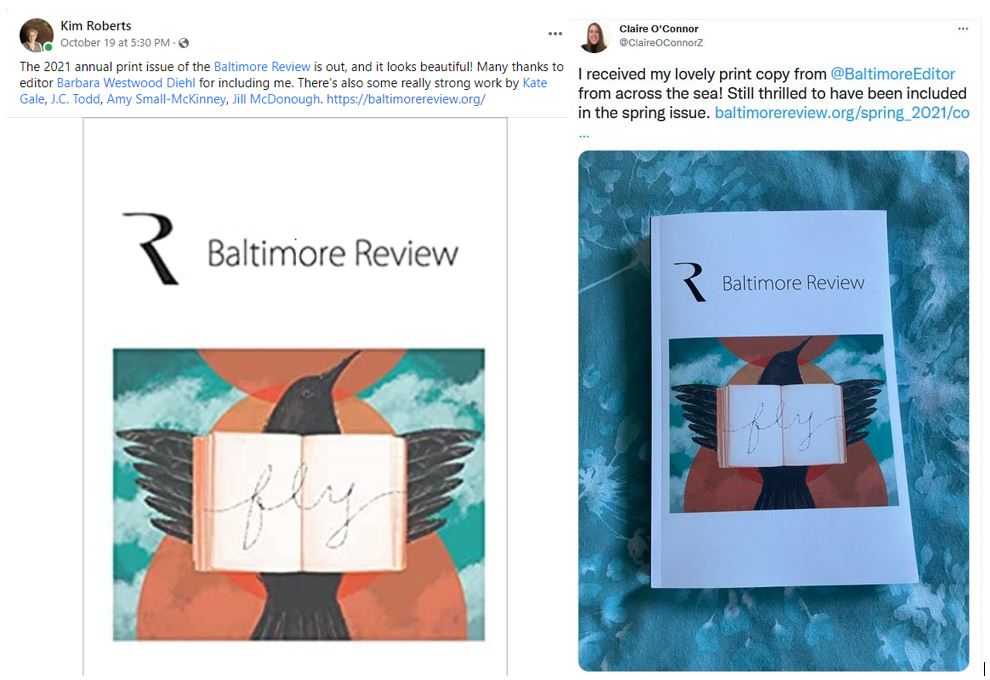Click the Kim Roberts name heading
Viewport: 990px width, 680px height.
coord(96,26)
